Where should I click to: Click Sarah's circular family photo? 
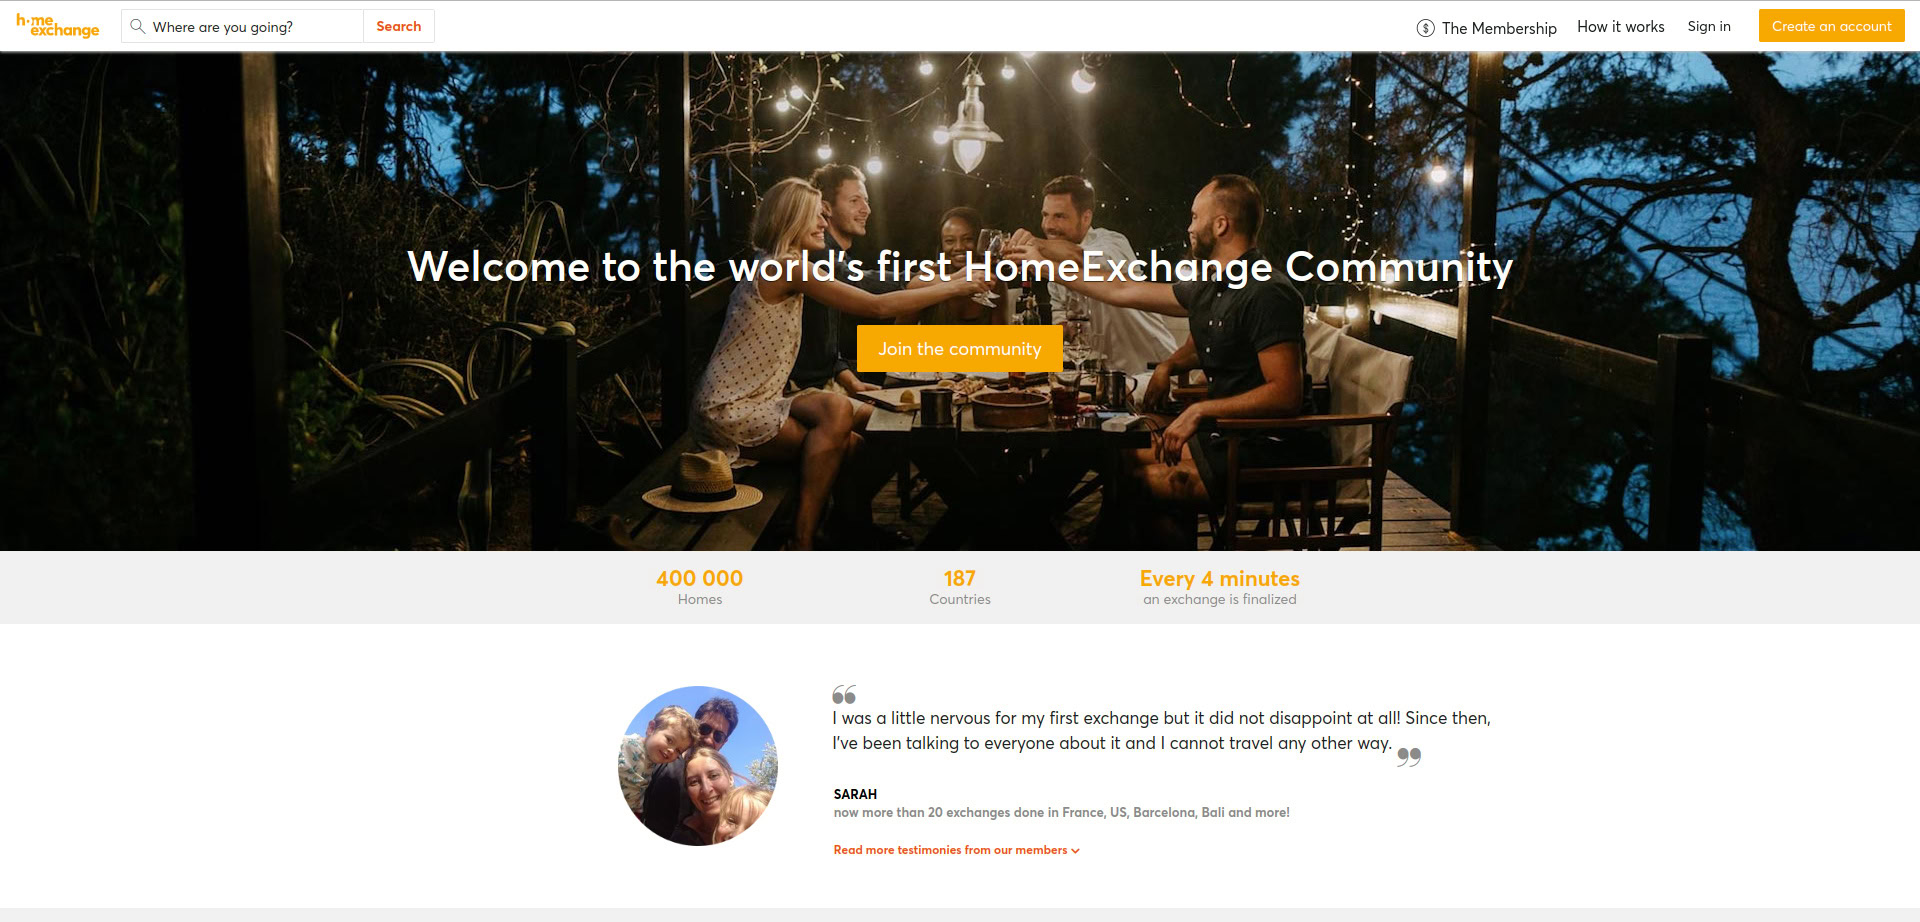[698, 766]
